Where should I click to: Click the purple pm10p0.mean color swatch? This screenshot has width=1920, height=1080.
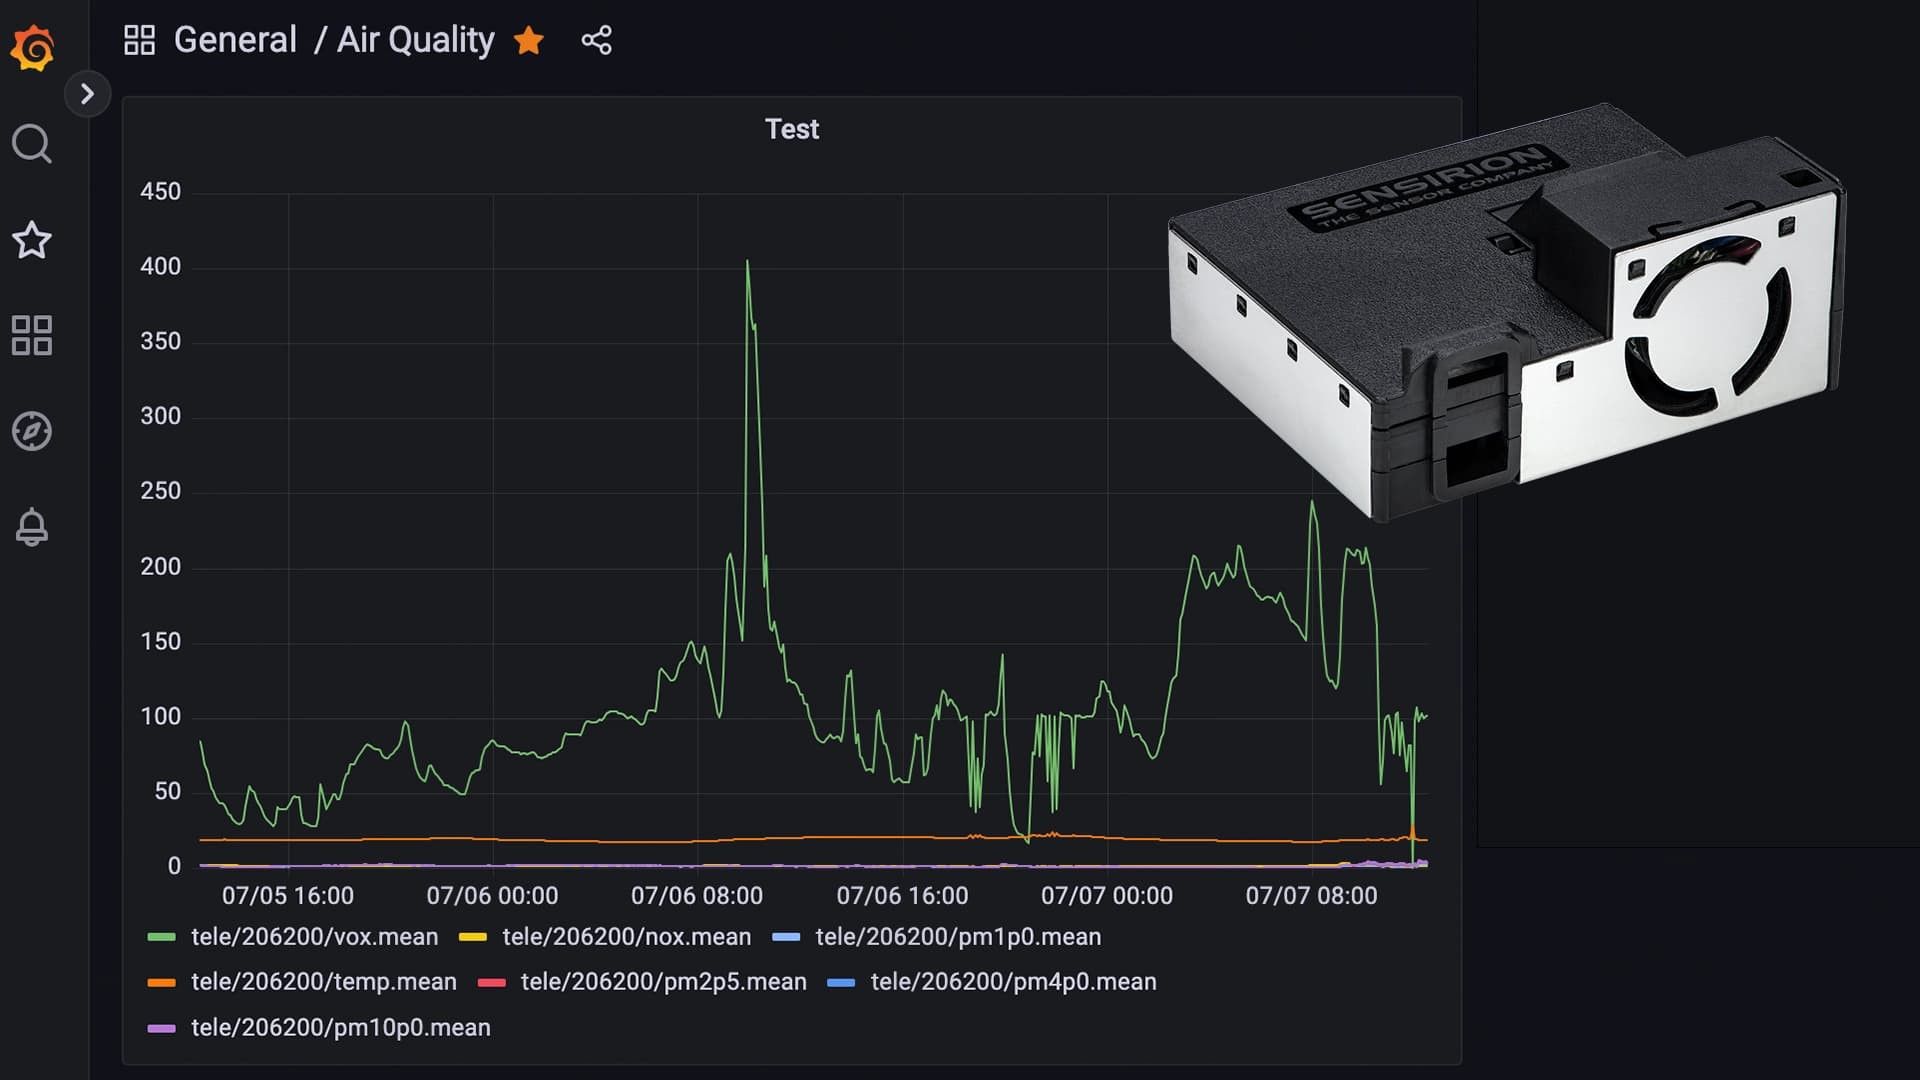click(x=161, y=1028)
